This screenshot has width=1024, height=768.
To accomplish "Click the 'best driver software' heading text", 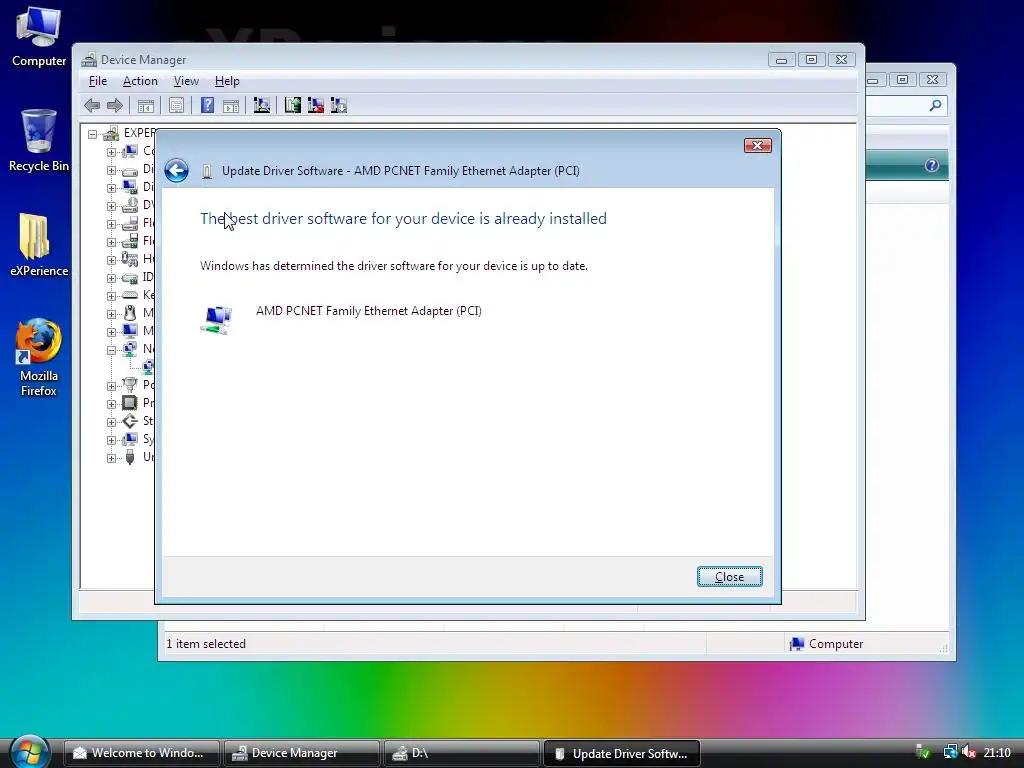I will [403, 219].
